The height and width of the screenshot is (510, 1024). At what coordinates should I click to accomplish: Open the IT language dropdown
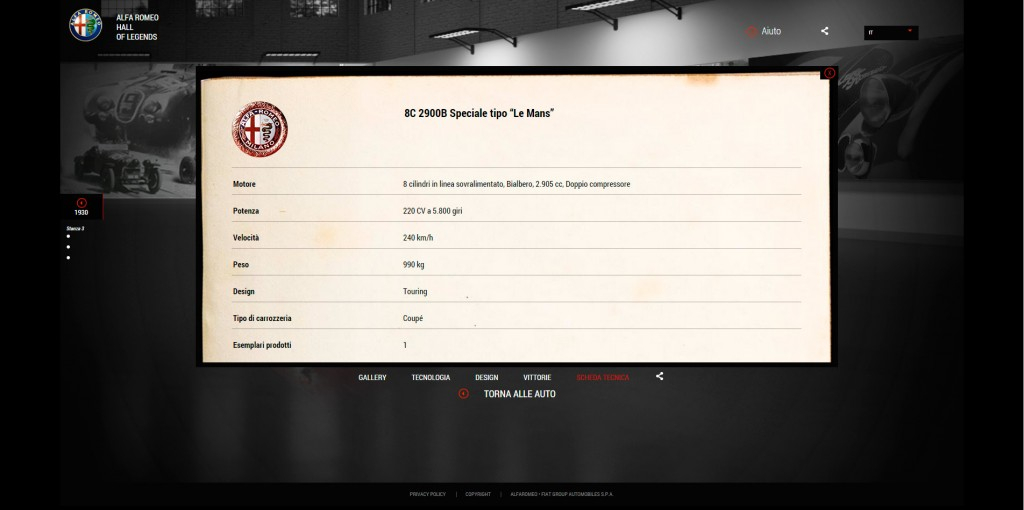(x=891, y=32)
